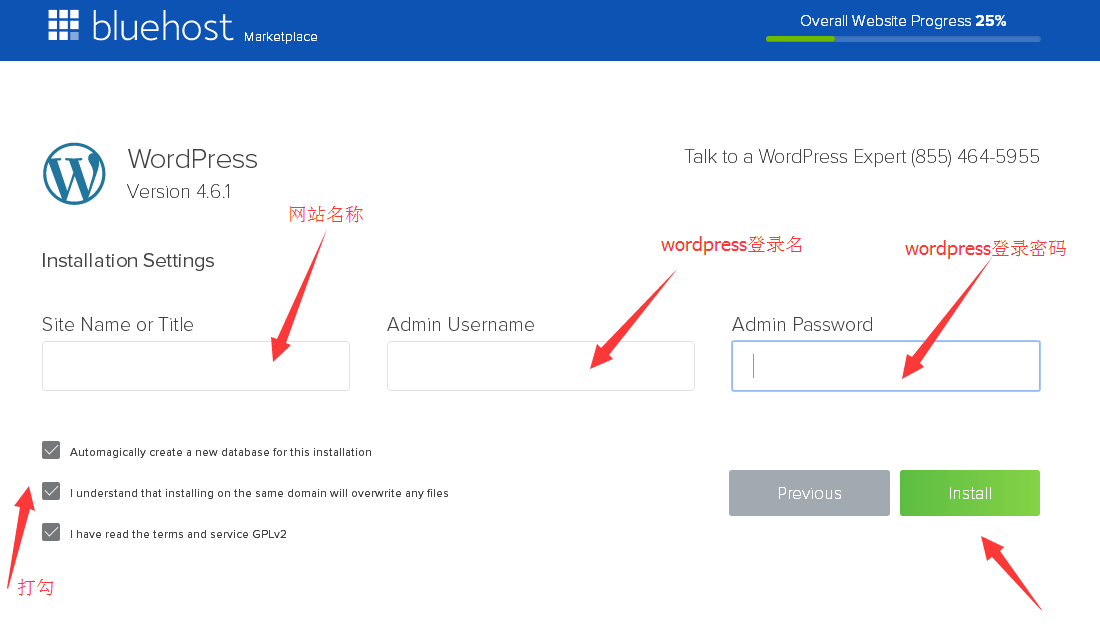This screenshot has width=1100, height=644.
Task: Click the Site Name or Title label
Action: pyautogui.click(x=115, y=324)
